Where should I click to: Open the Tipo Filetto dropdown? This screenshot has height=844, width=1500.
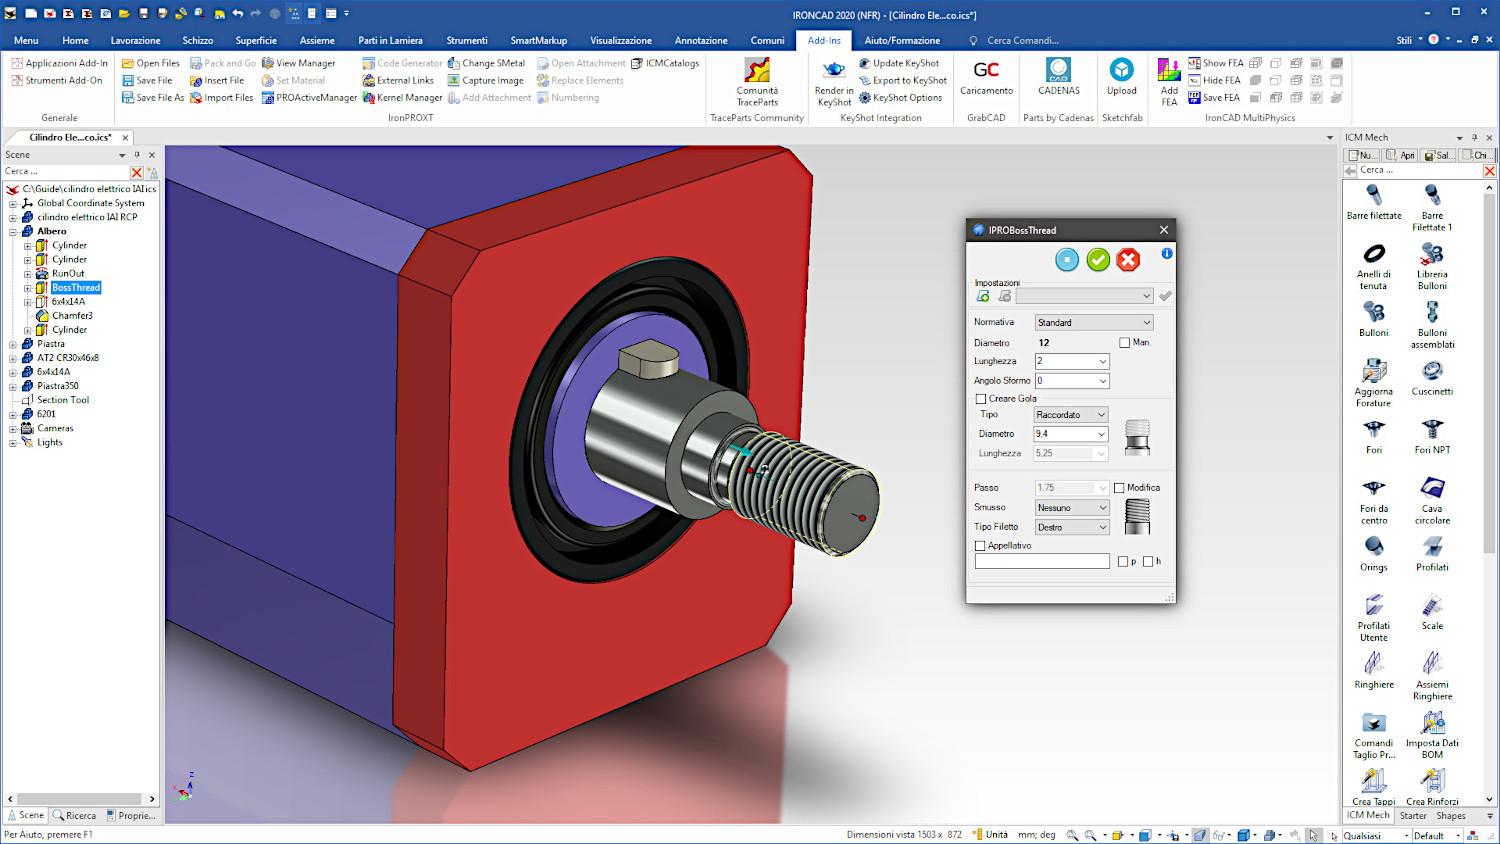click(1072, 527)
